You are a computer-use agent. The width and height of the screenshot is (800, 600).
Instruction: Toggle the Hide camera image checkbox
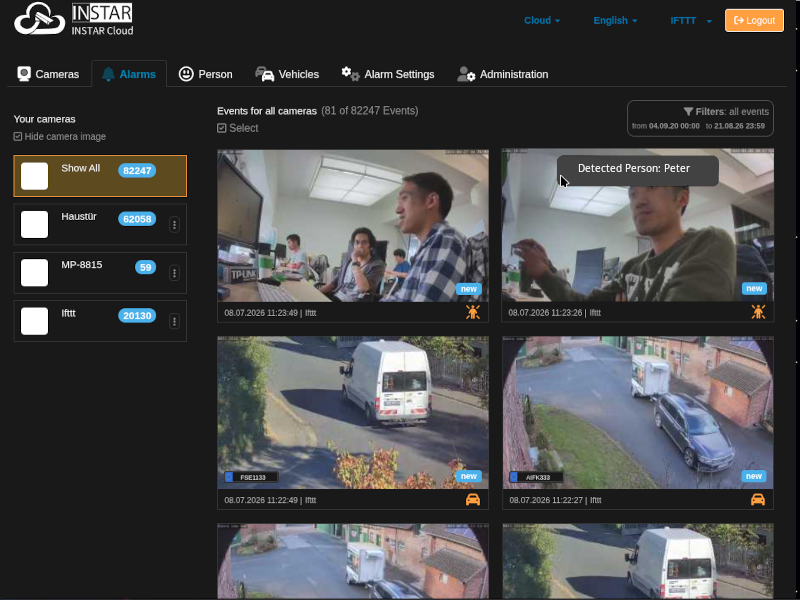(18, 136)
